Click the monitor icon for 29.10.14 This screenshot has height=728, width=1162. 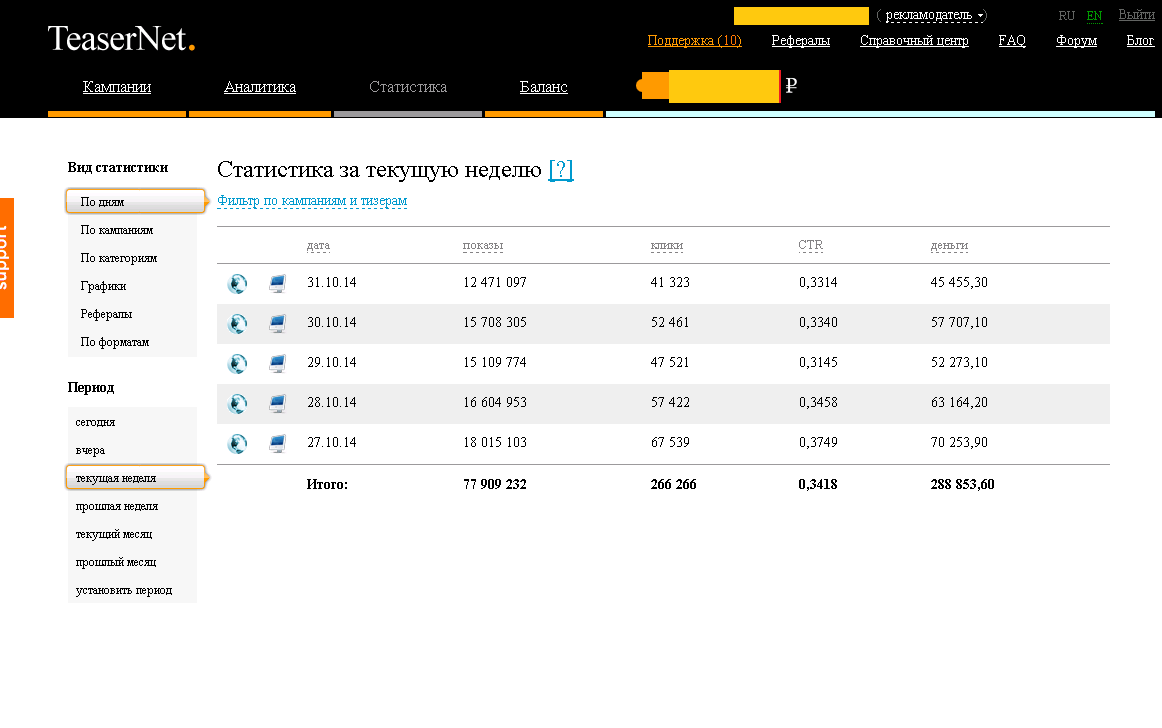[277, 364]
